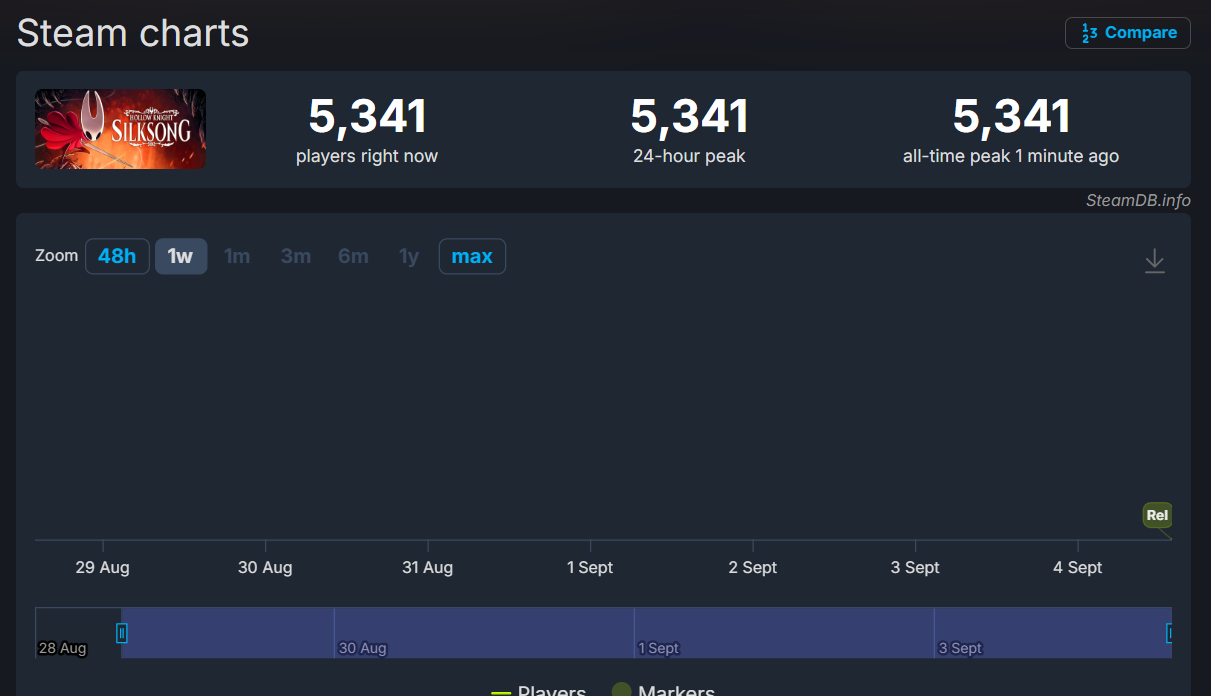Image resolution: width=1211 pixels, height=696 pixels.
Task: Click the 31 Aug axis label
Action: coord(427,567)
